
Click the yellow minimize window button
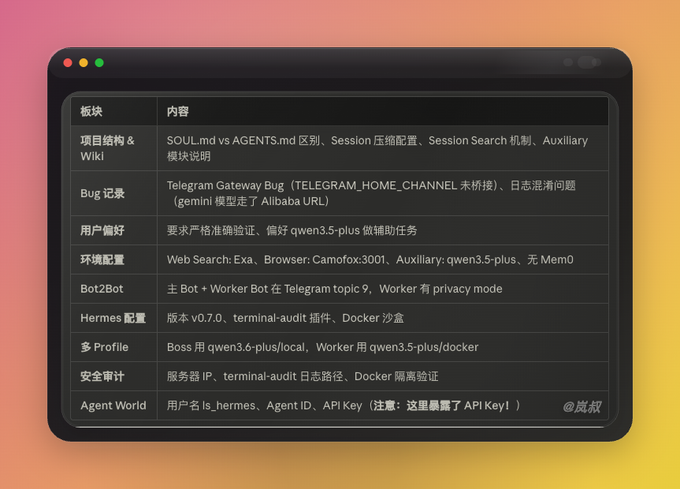pyautogui.click(x=83, y=63)
